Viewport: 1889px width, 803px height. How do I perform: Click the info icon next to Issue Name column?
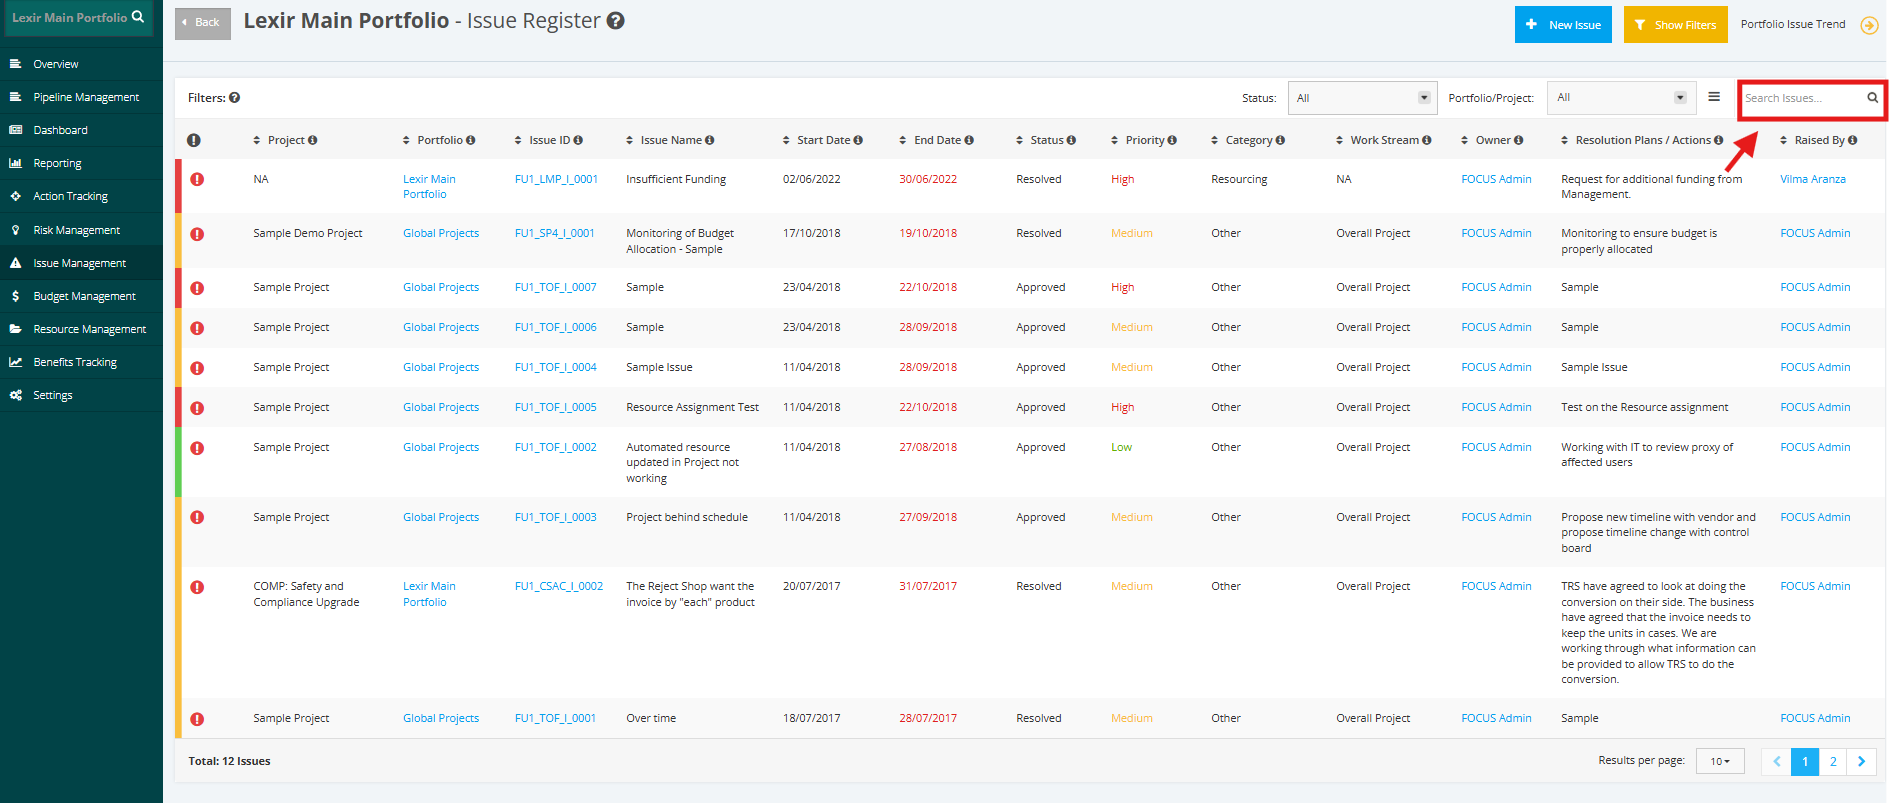tap(709, 140)
